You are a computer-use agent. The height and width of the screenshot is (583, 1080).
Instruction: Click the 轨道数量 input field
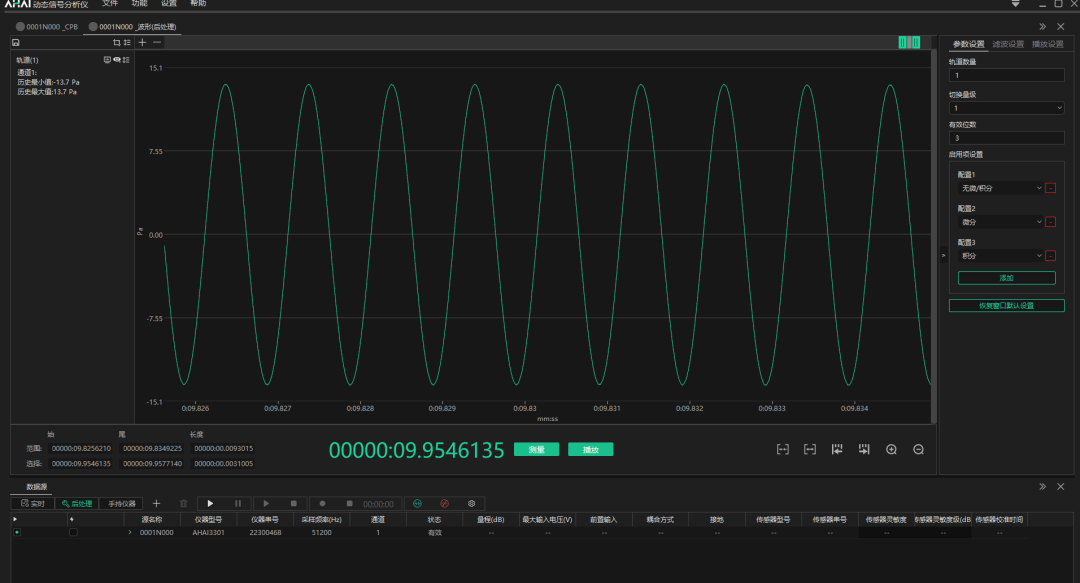1006,75
